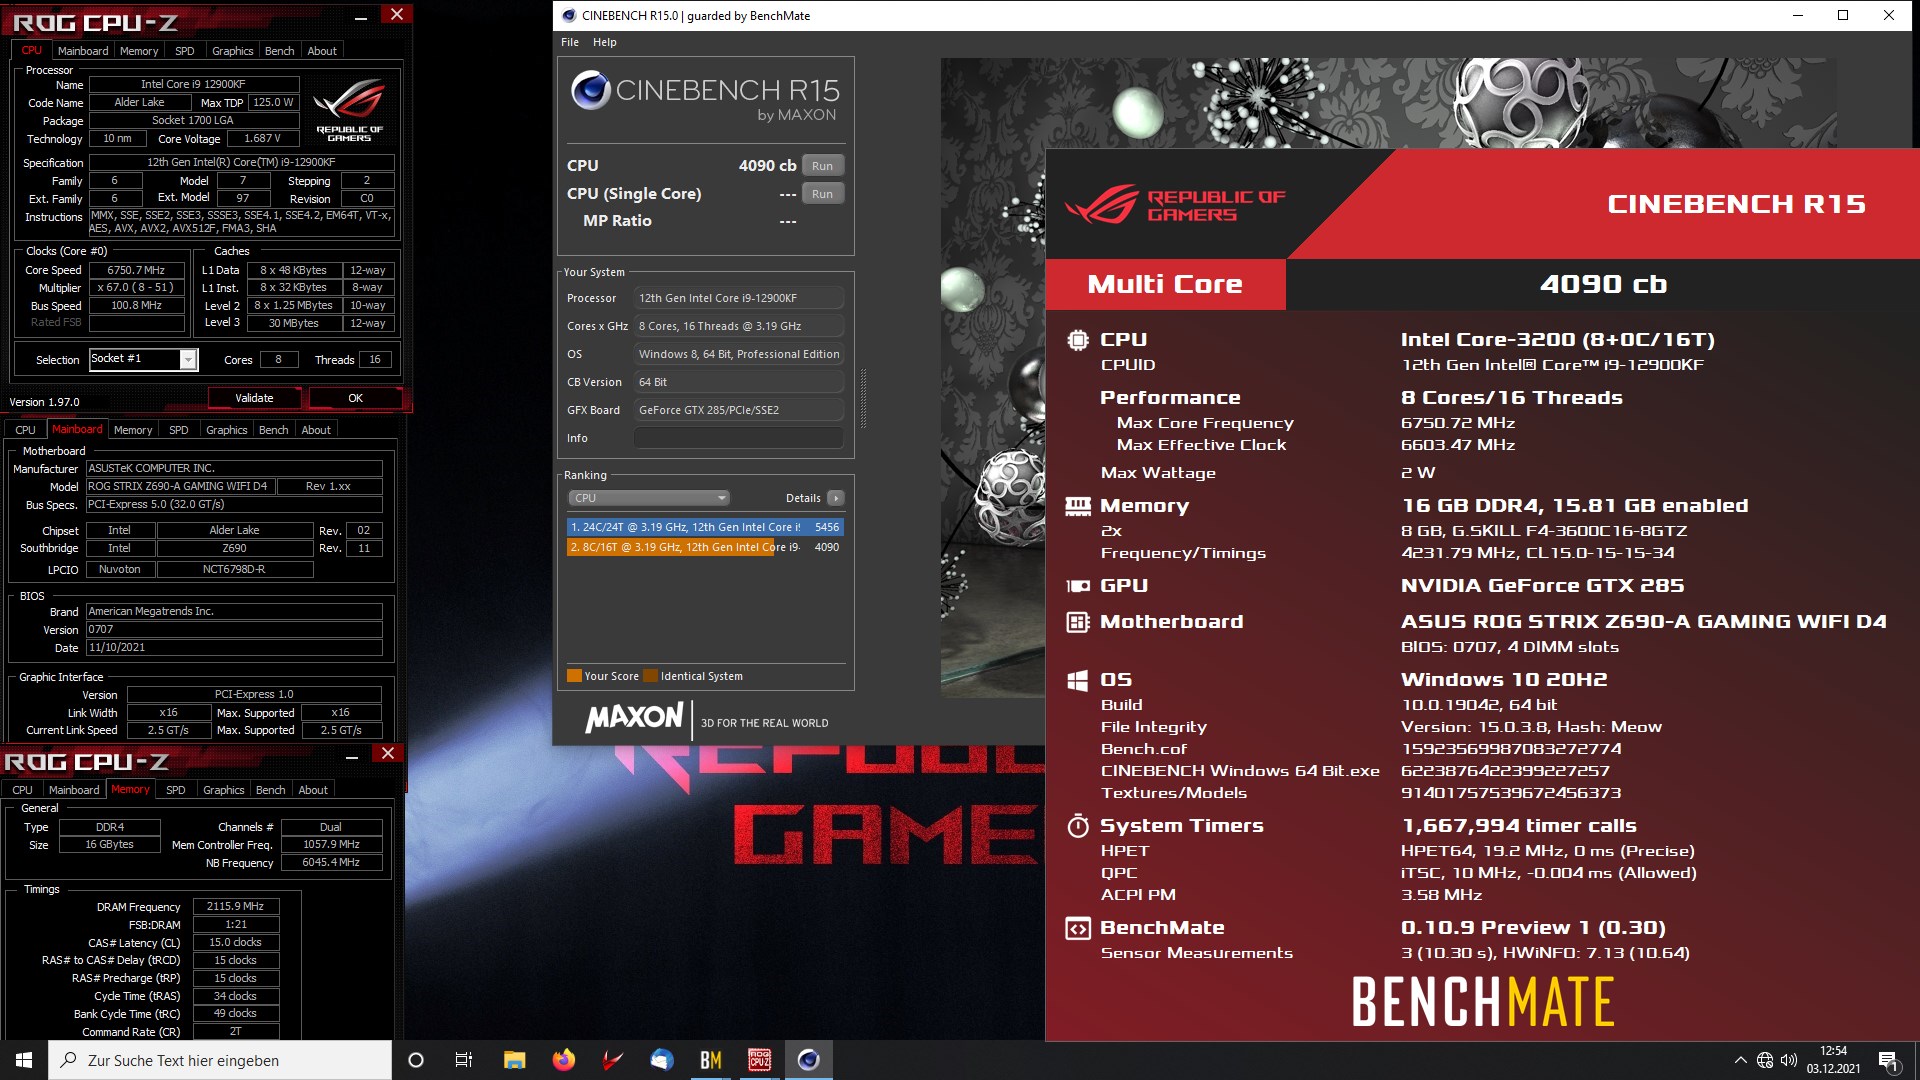Show hidden system tray icons
Image resolution: width=1920 pixels, height=1080 pixels.
1741,1060
